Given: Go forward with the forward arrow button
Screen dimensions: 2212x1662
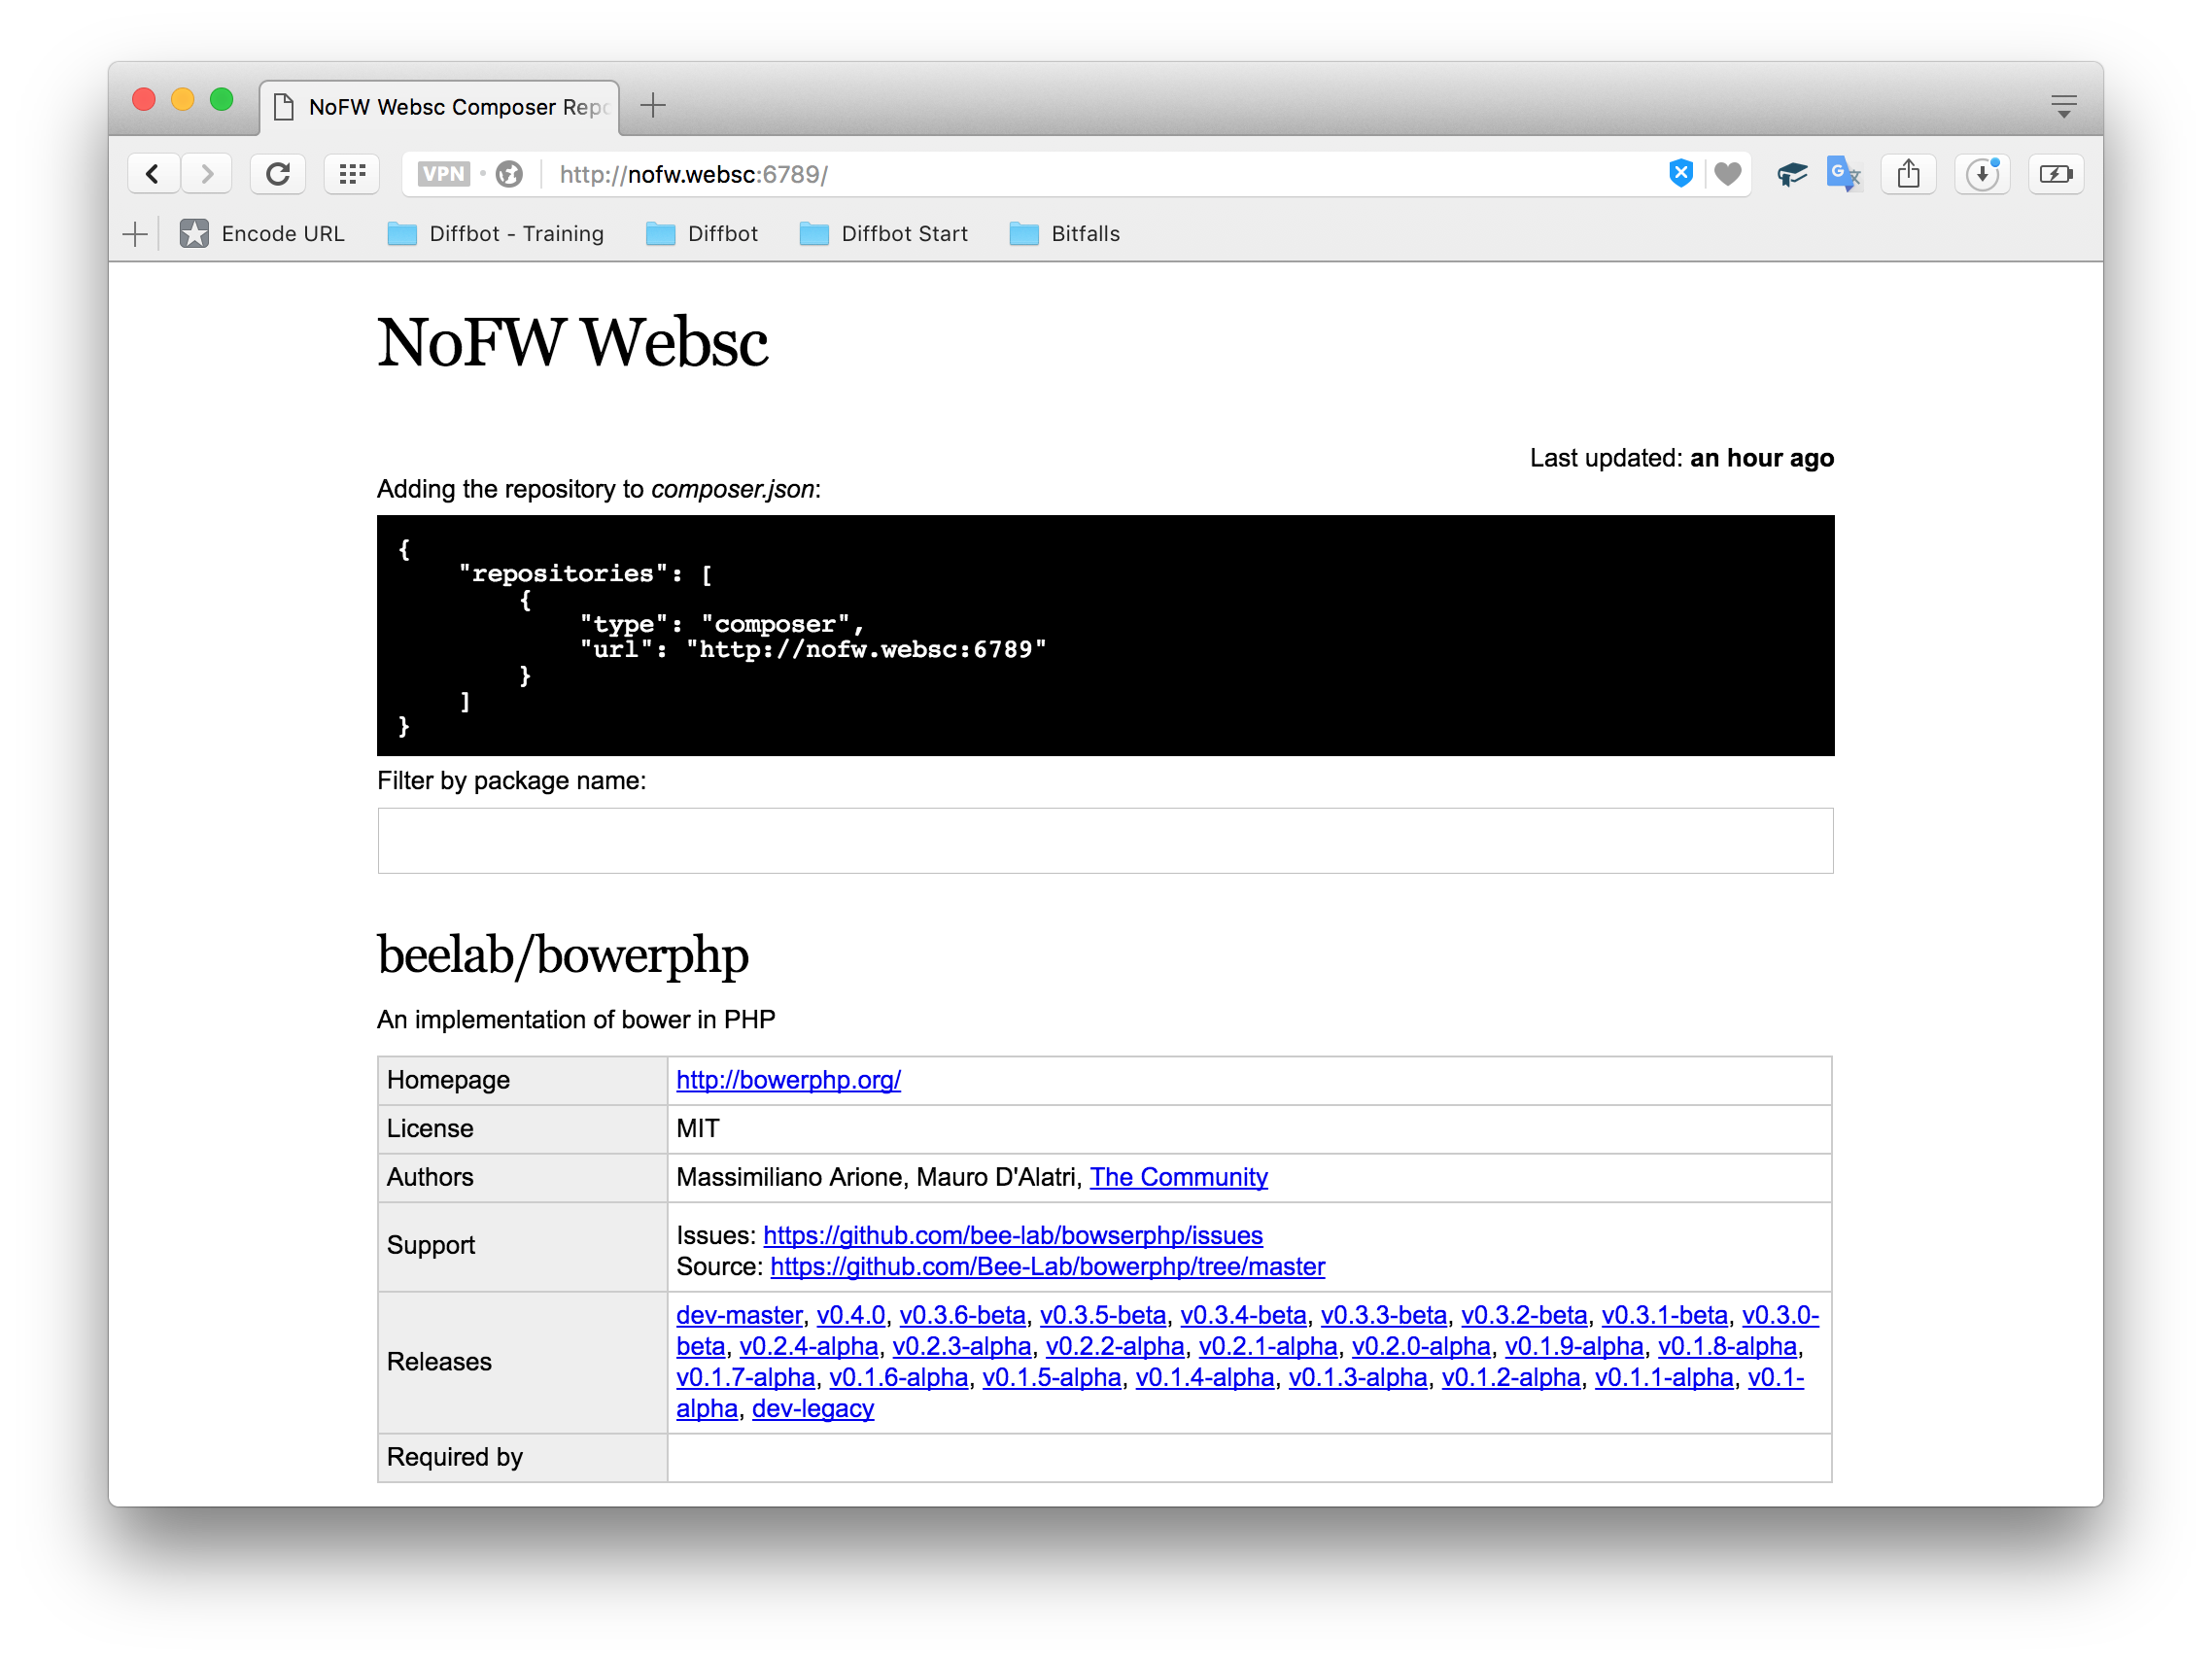Looking at the screenshot, I should [207, 174].
